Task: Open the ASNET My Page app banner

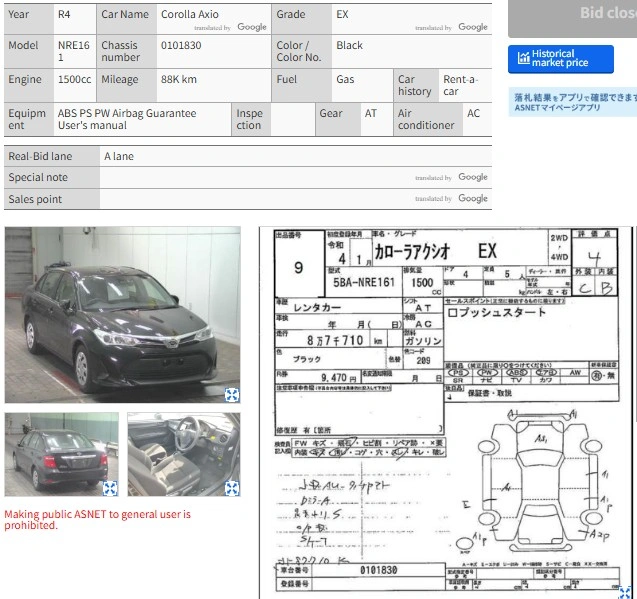Action: tap(572, 102)
